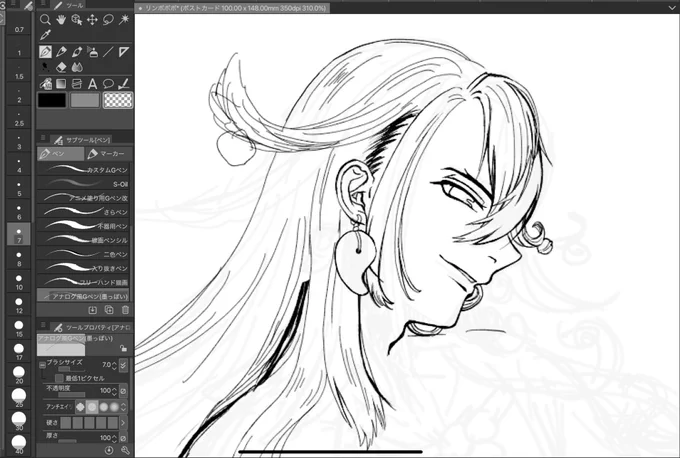Choose the さらペン sub tool
The height and width of the screenshot is (458, 680).
tap(83, 212)
